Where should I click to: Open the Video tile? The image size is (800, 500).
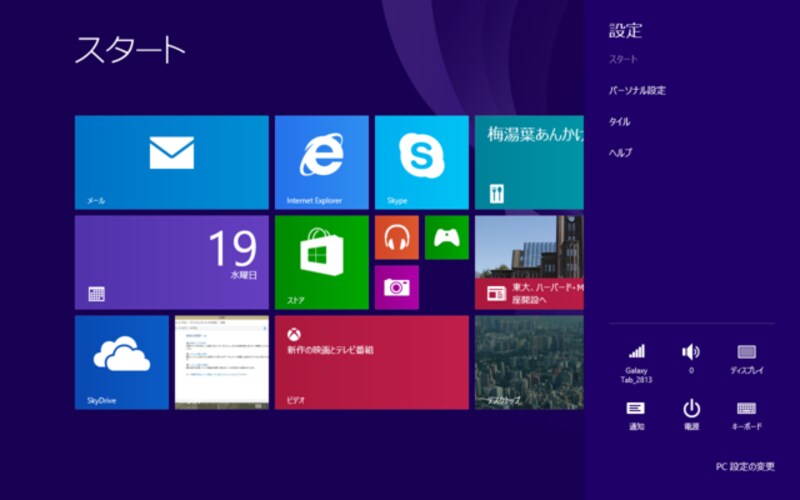[x=371, y=362]
